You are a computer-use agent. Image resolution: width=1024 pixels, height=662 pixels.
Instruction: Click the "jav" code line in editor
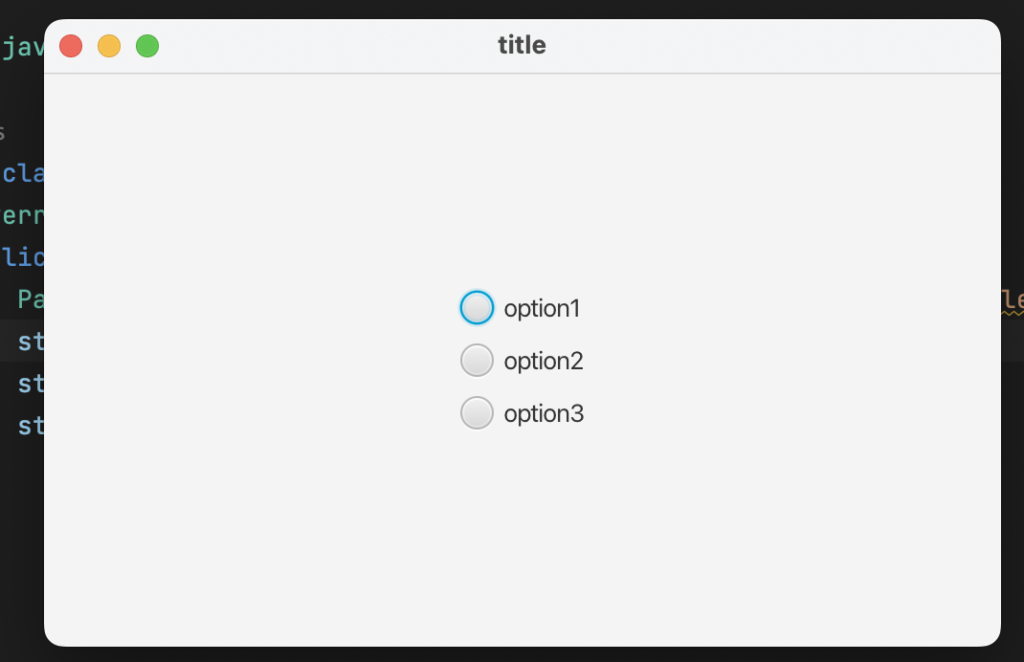[x=22, y=48]
